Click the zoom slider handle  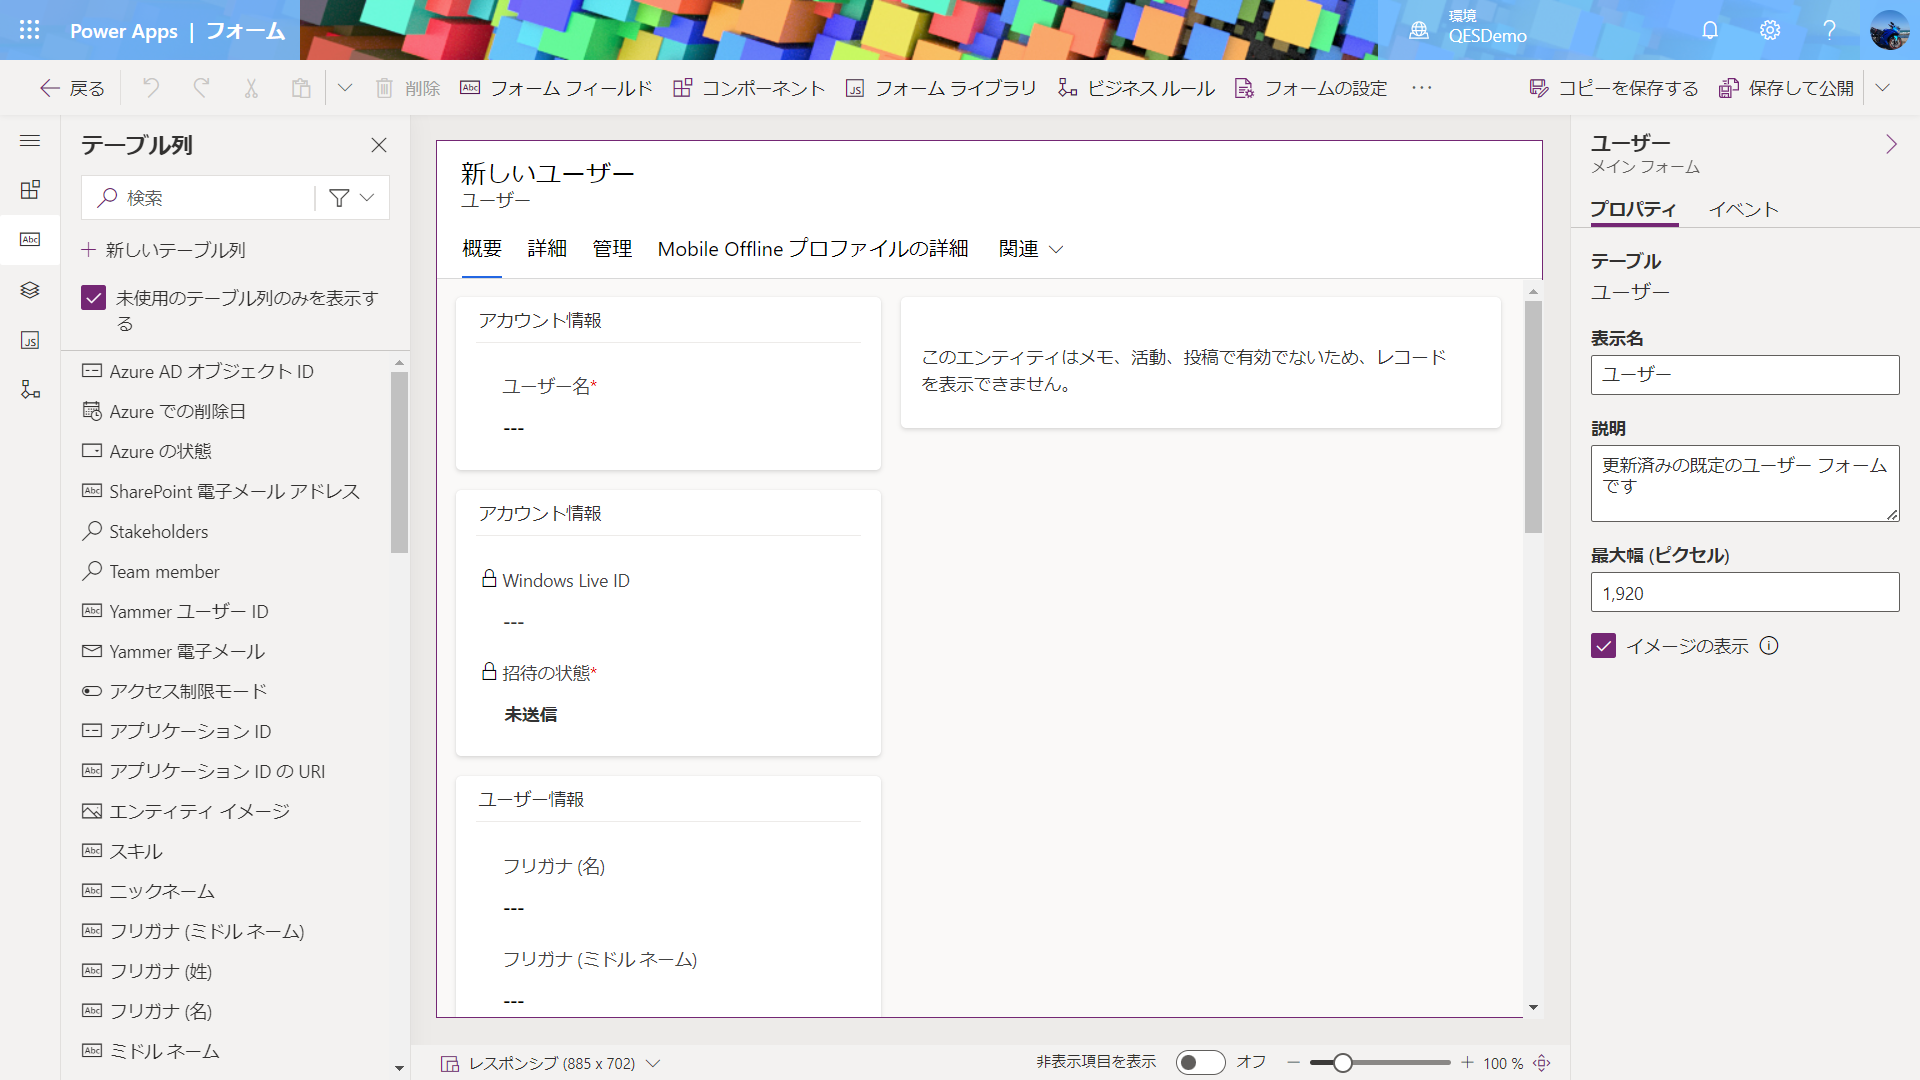[x=1342, y=1063]
